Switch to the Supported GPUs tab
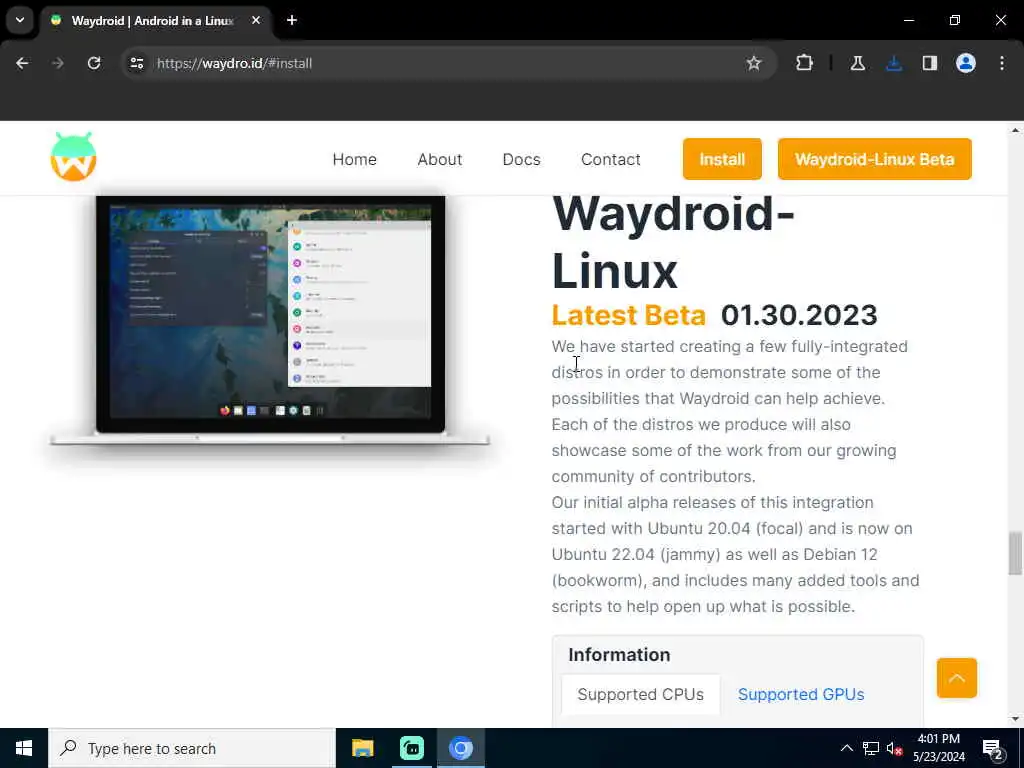 click(x=801, y=694)
